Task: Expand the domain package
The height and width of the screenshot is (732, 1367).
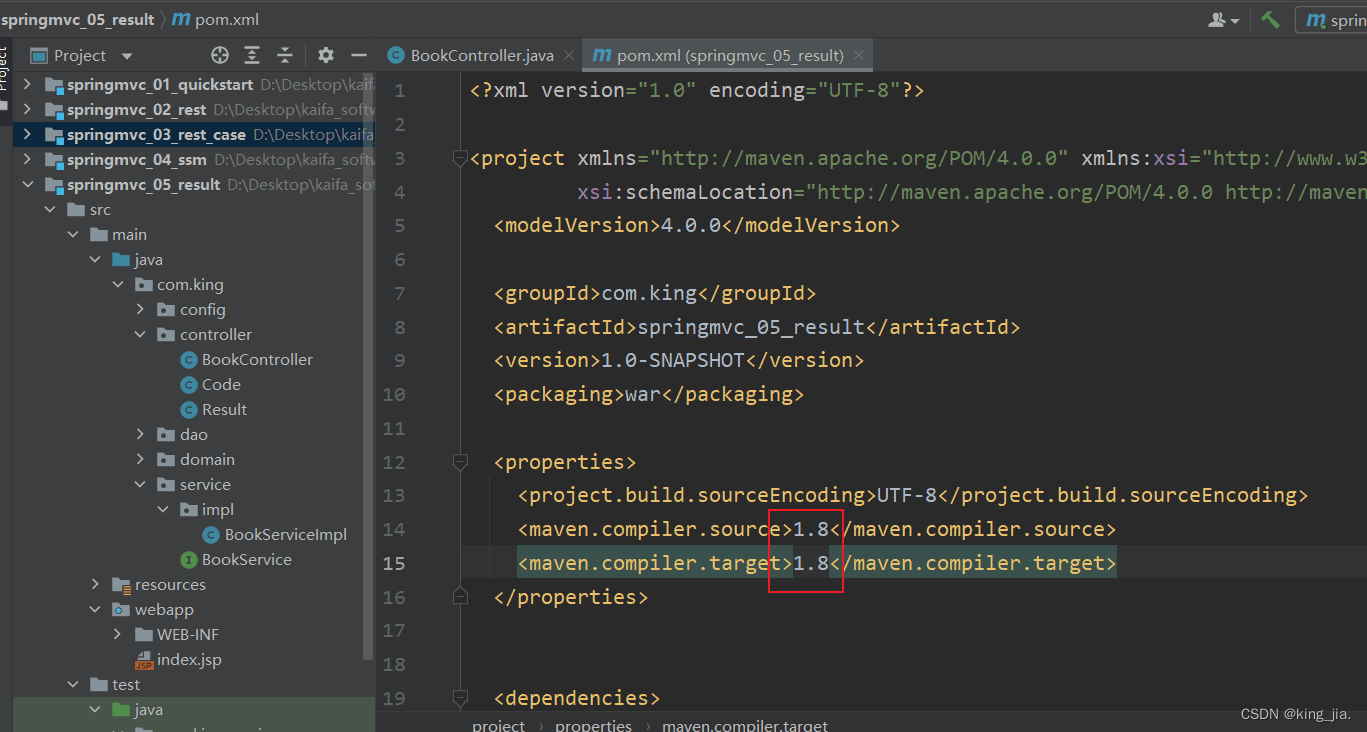Action: [x=141, y=459]
